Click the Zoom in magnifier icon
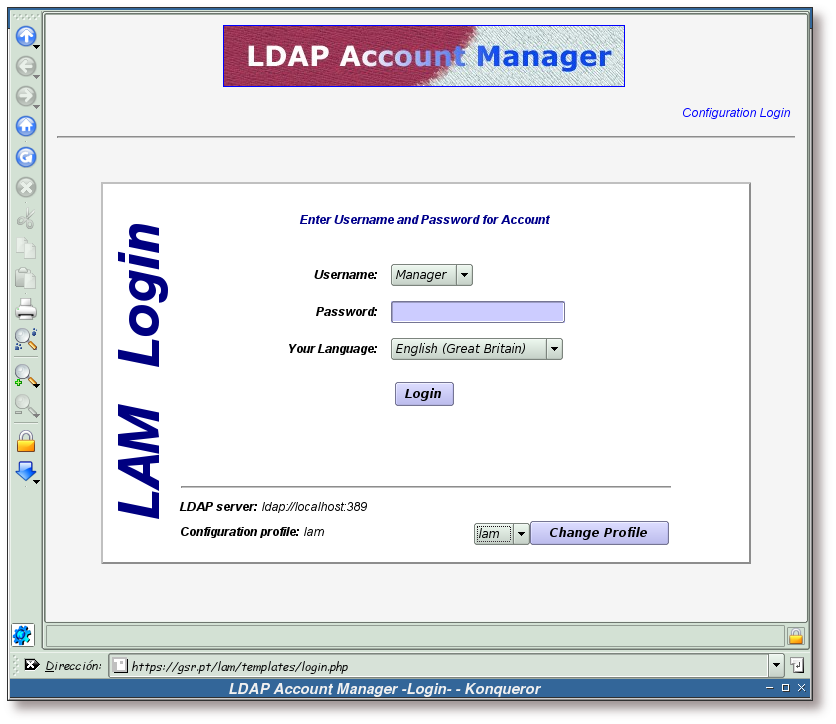This screenshot has width=836, height=724. click(x=26, y=376)
